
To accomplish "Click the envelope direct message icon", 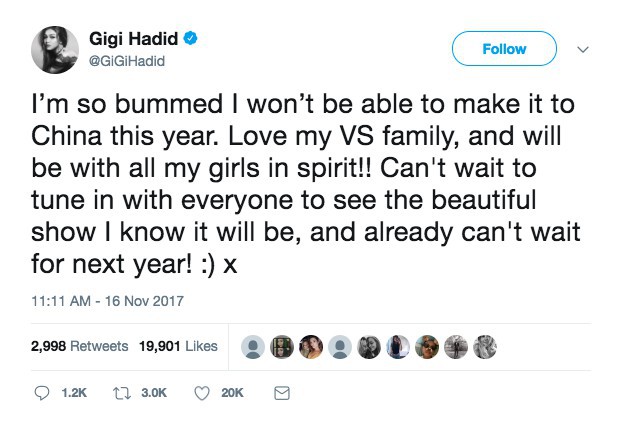I will pyautogui.click(x=282, y=394).
